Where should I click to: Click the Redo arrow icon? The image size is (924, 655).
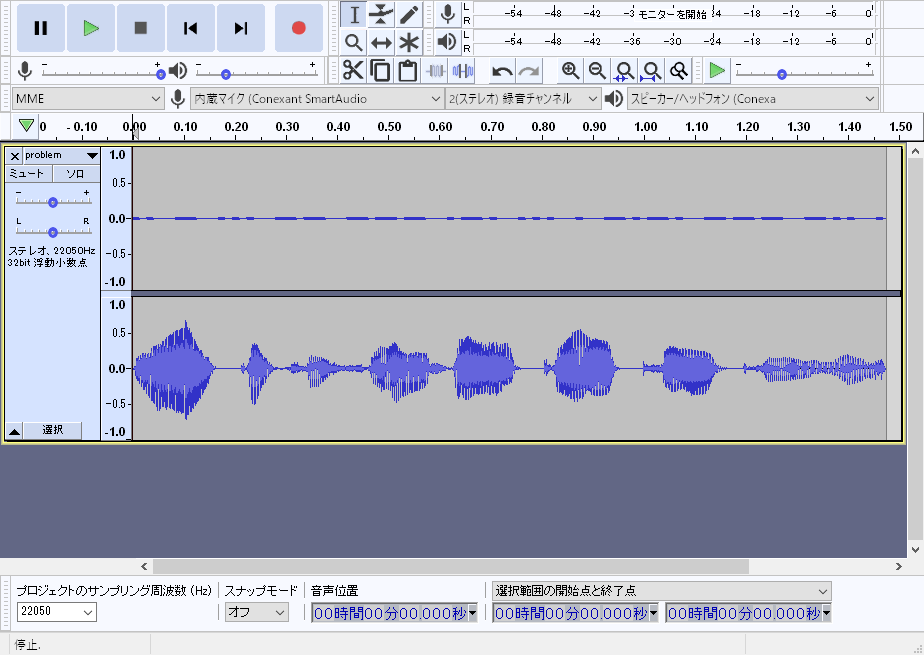click(529, 71)
